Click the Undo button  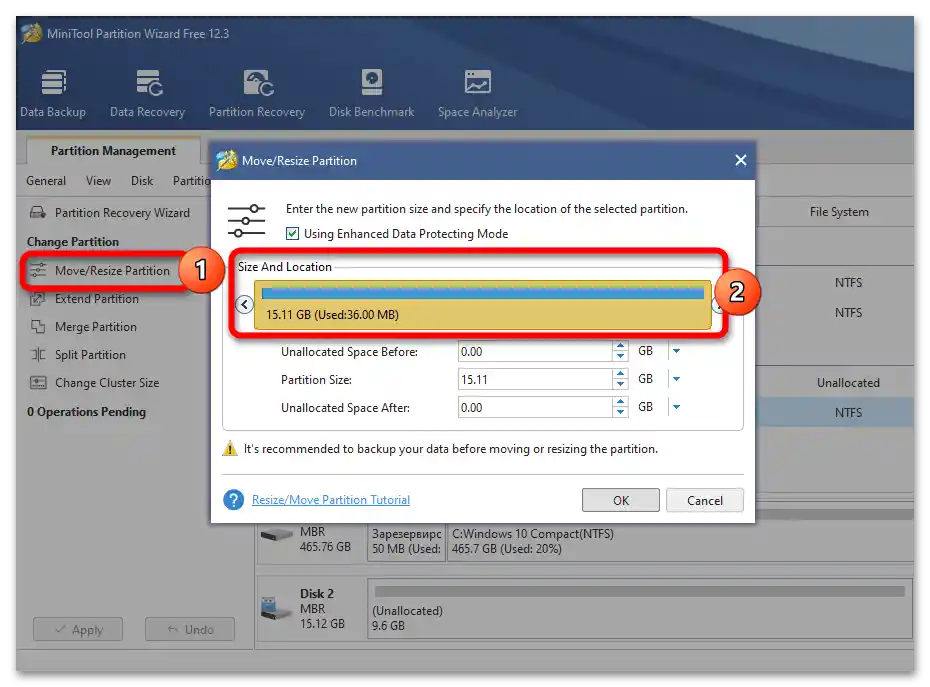coord(190,629)
